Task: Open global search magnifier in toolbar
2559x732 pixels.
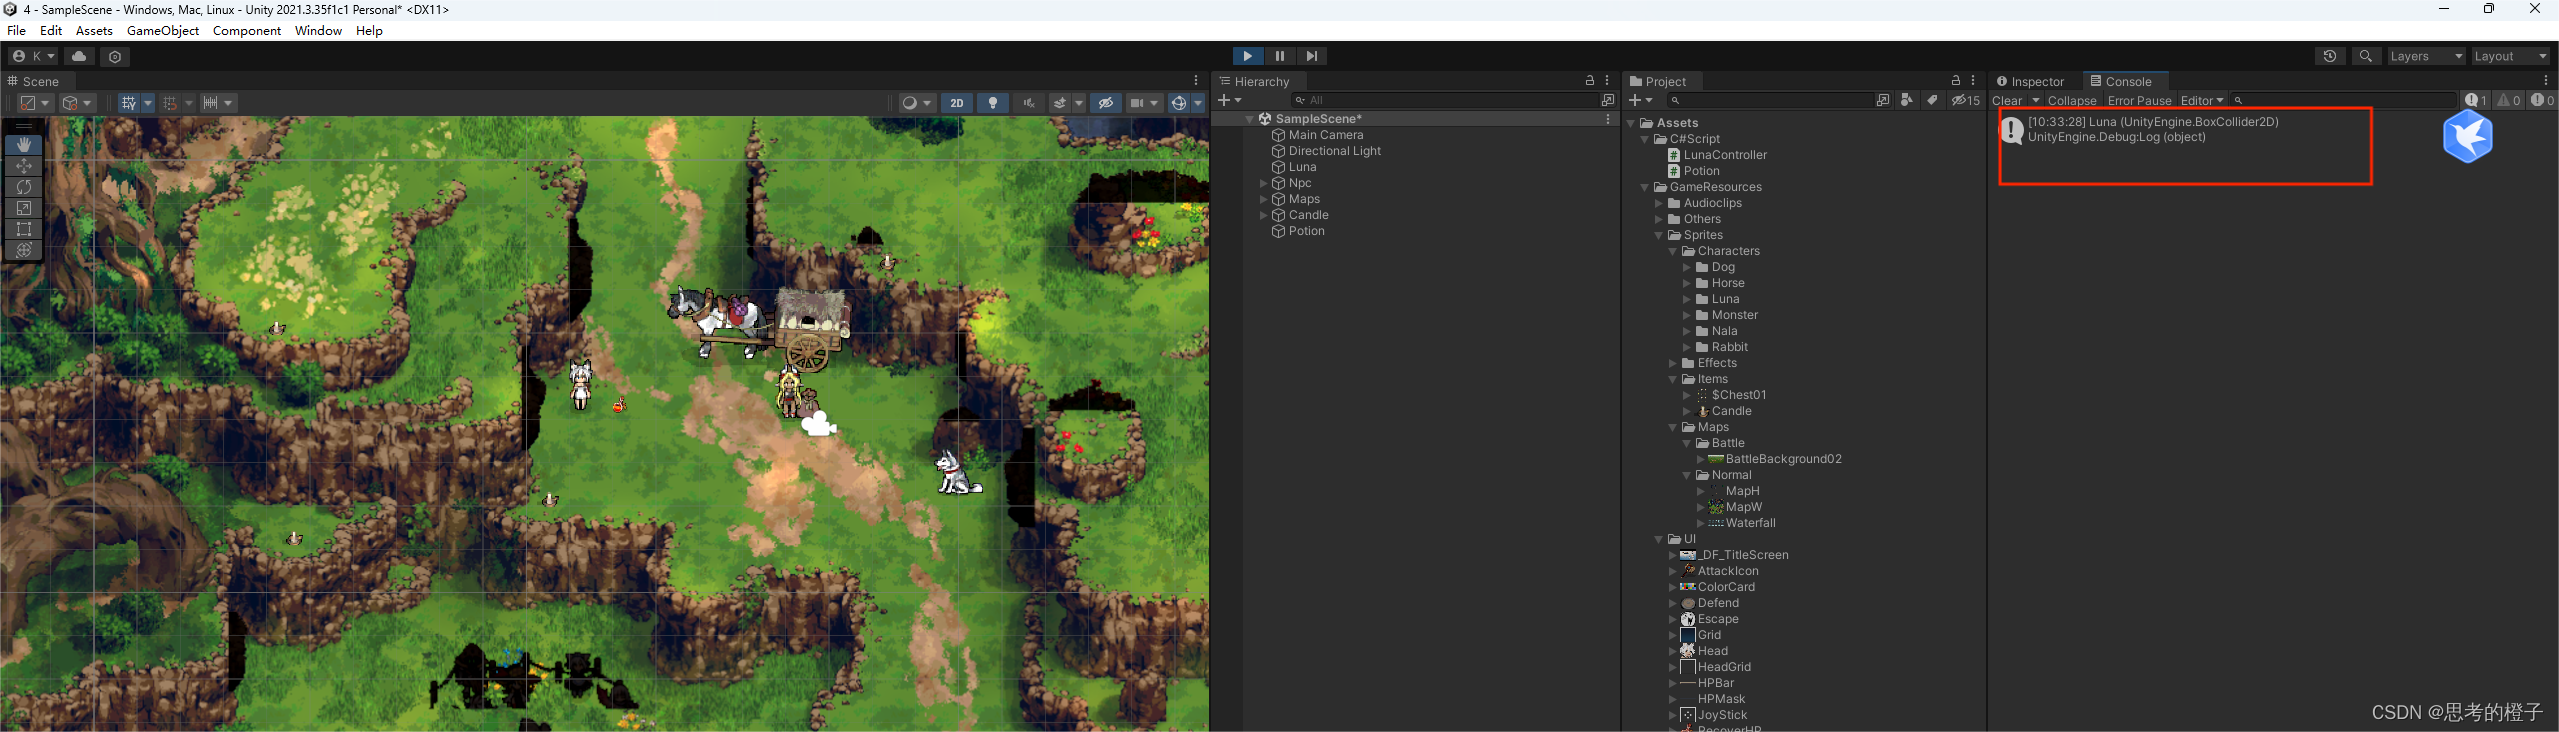Action: point(2366,56)
